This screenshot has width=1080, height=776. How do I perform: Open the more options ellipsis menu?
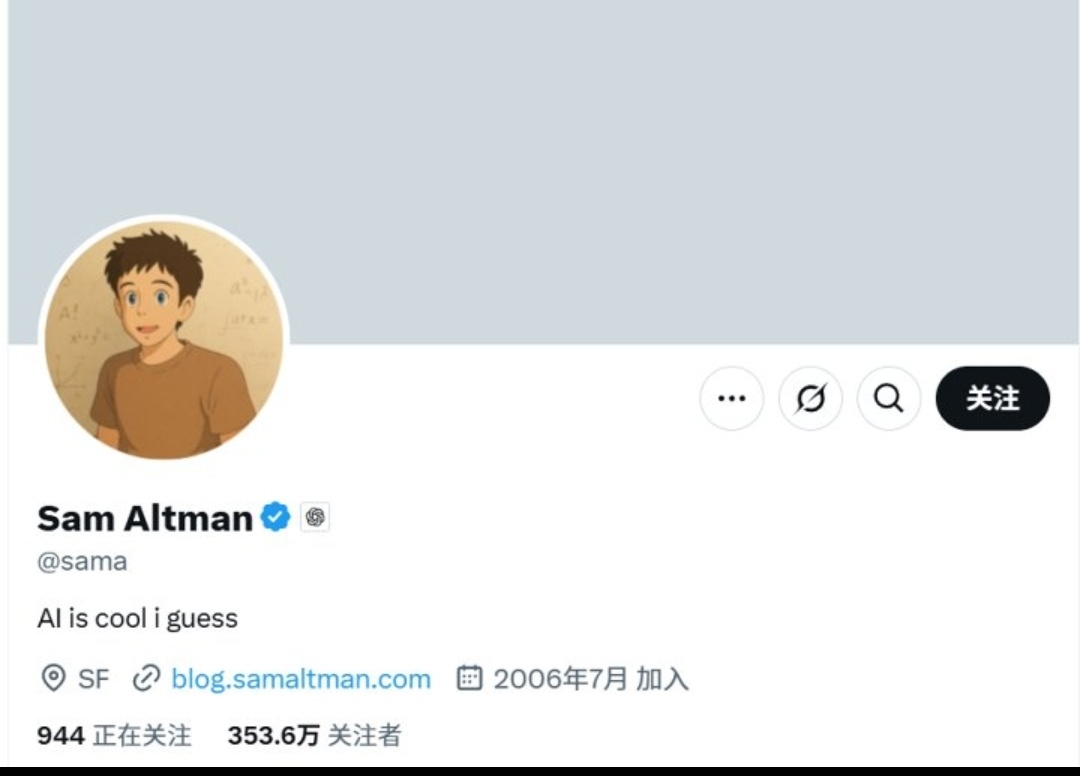pos(732,398)
